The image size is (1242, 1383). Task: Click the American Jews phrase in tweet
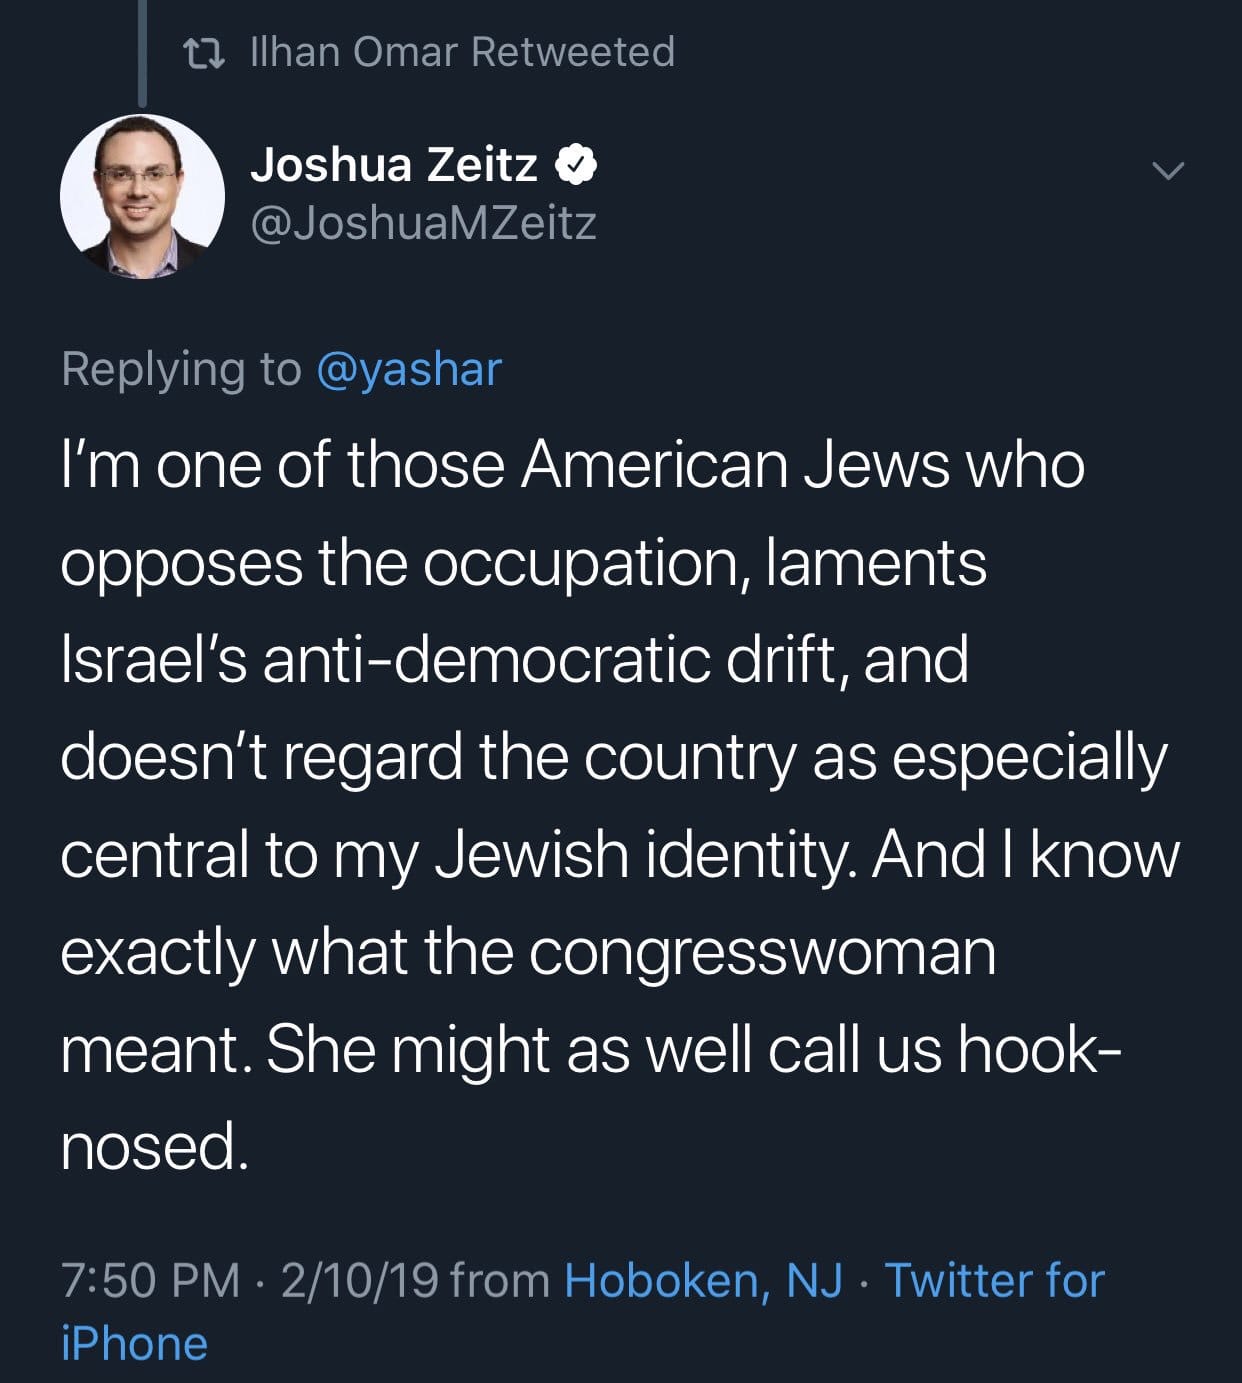(735, 466)
